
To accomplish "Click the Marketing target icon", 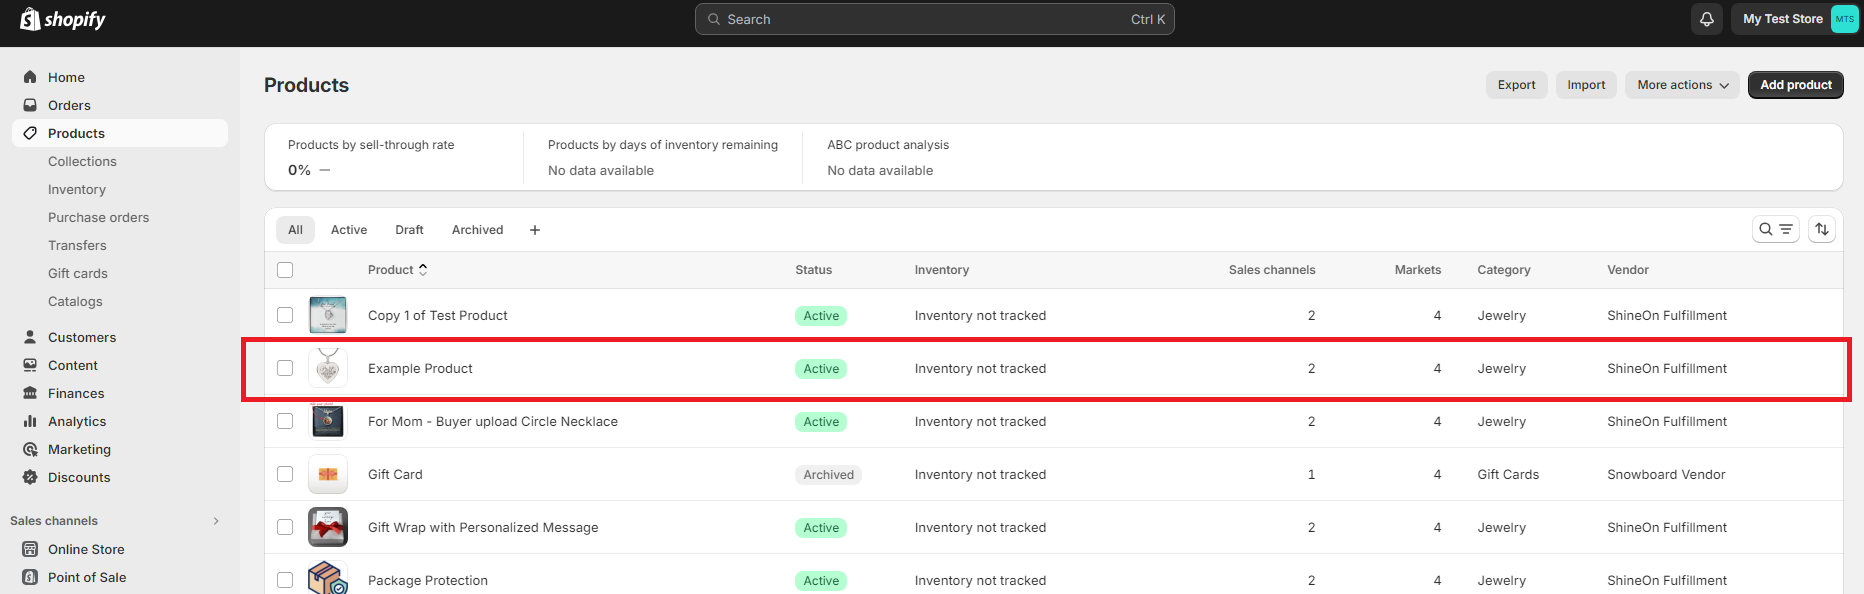I will click(30, 449).
